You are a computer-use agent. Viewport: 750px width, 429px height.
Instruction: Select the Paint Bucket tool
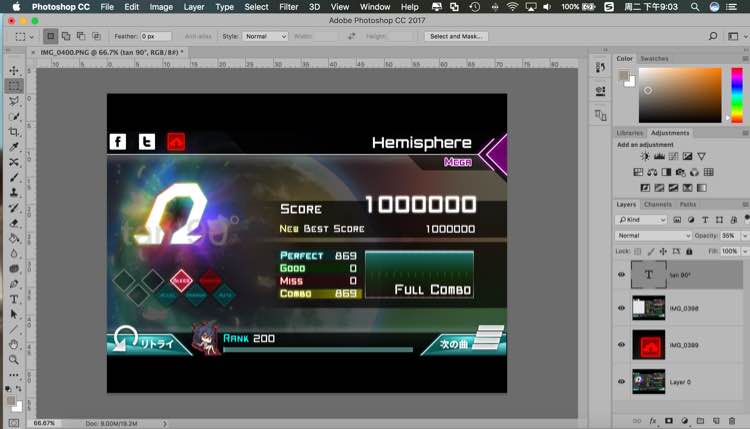click(x=14, y=238)
